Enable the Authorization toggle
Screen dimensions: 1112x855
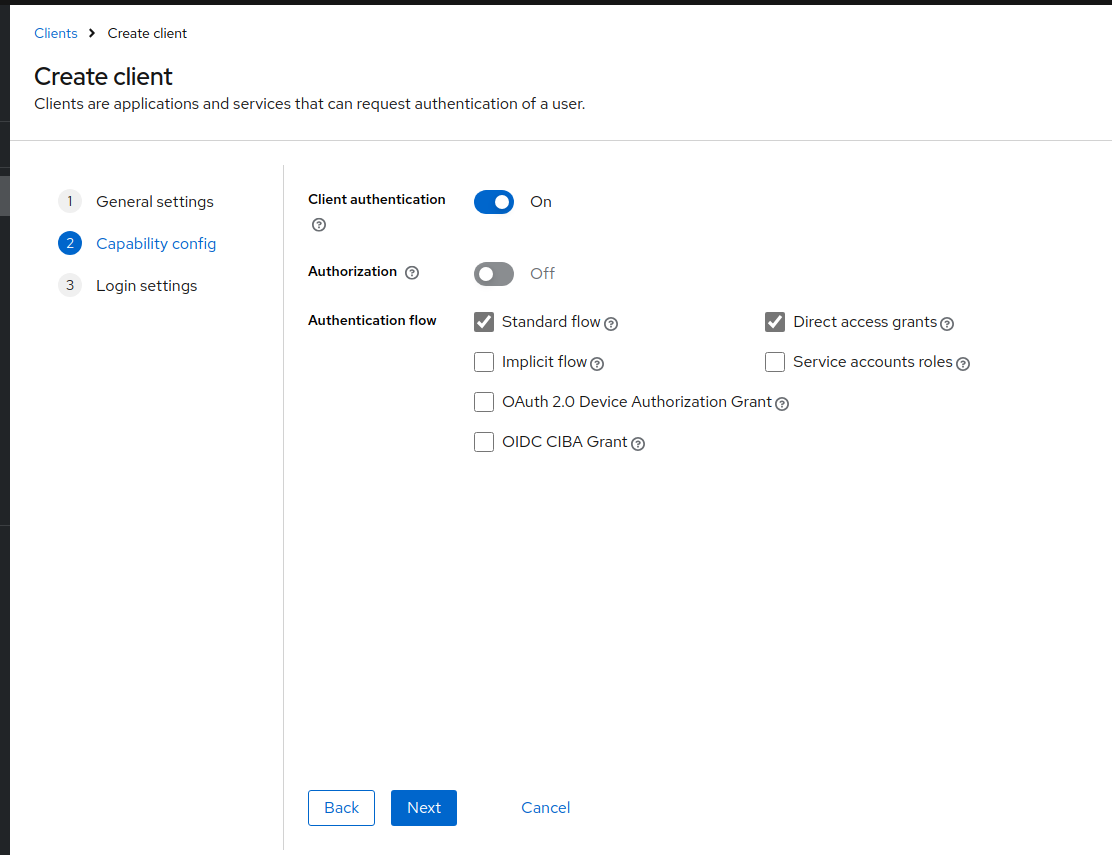[494, 274]
